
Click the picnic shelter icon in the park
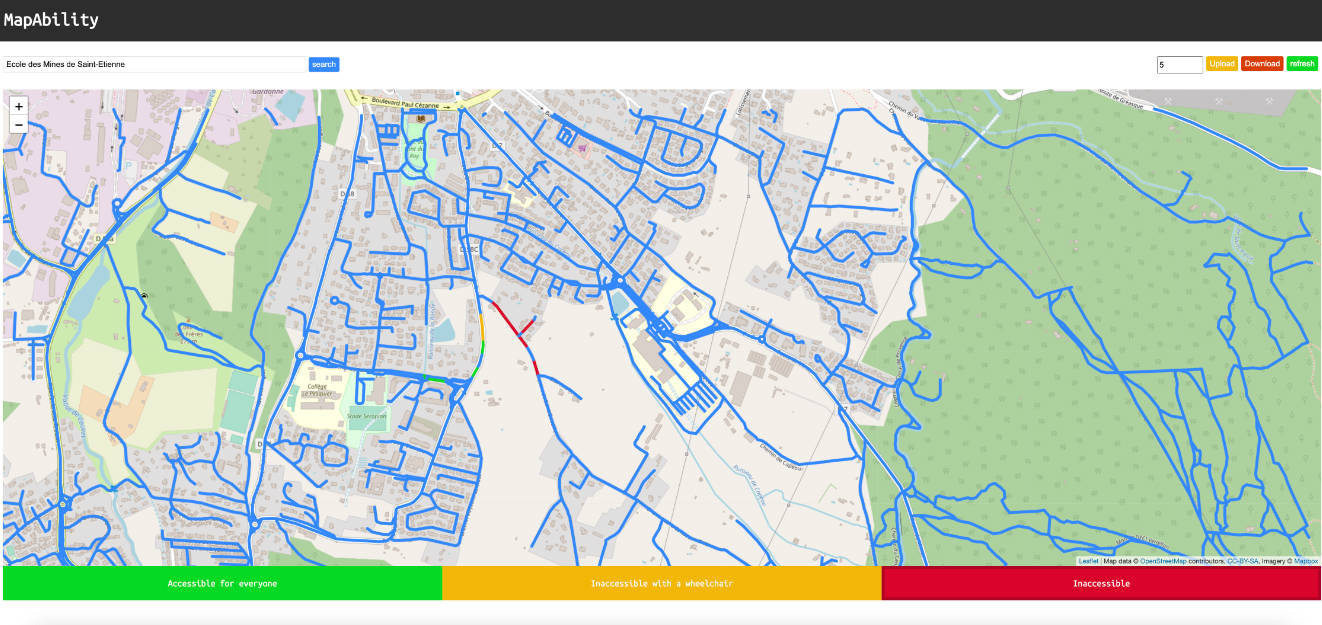[x=145, y=295]
